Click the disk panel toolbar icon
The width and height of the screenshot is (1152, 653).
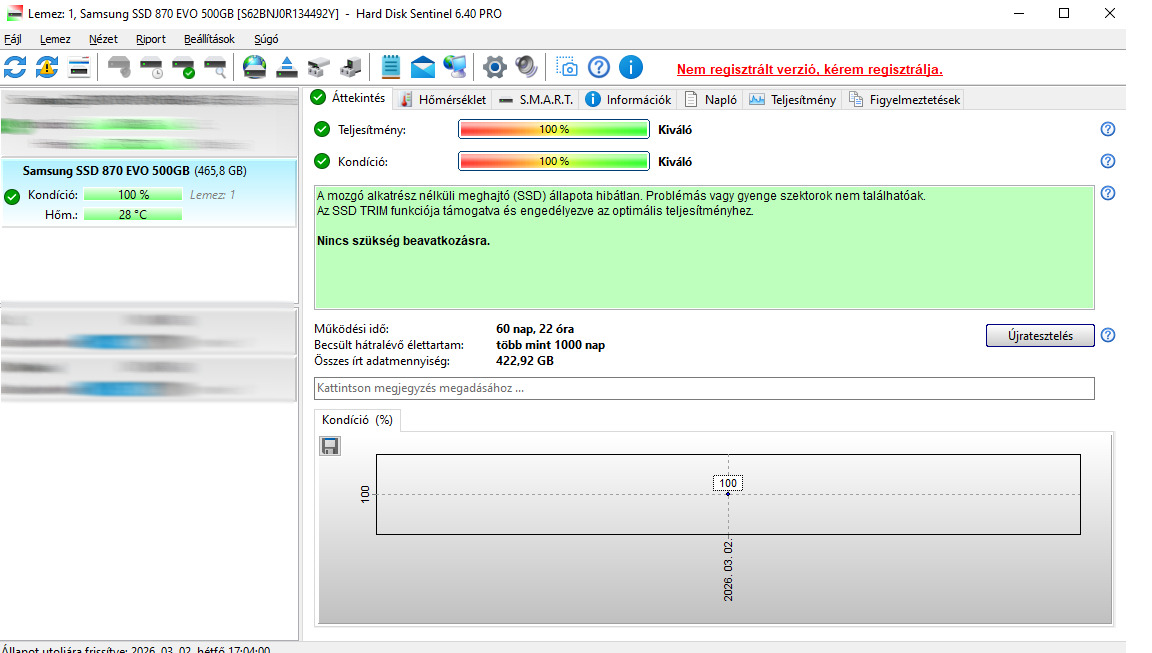[79, 68]
